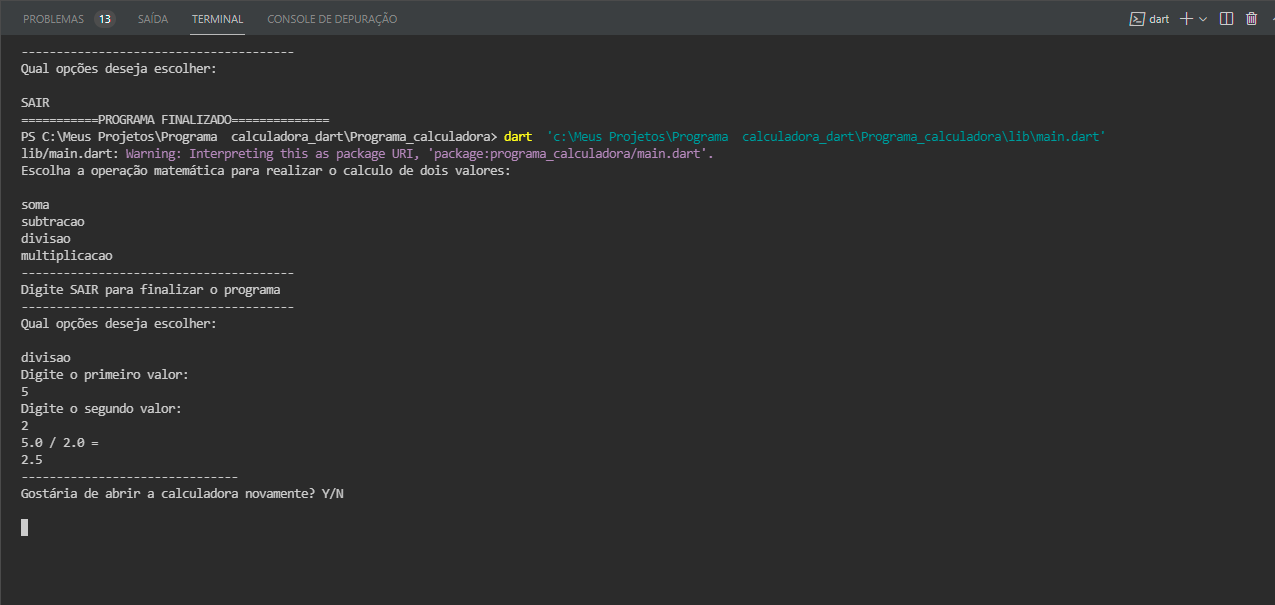The width and height of the screenshot is (1275, 605).
Task: Click the main.dart file path link
Action: click(x=825, y=136)
